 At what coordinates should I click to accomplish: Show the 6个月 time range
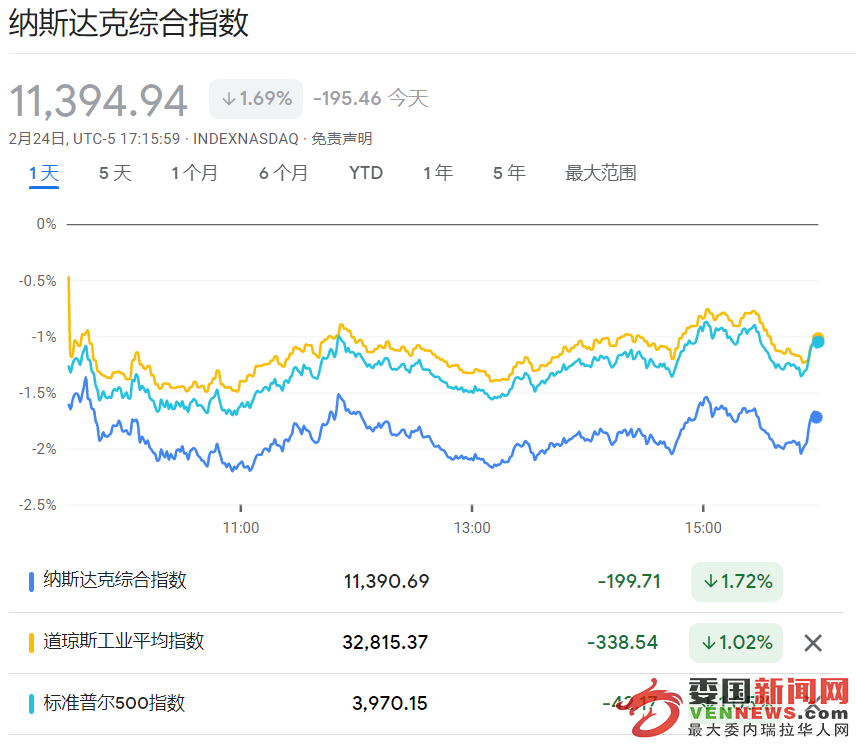[283, 174]
